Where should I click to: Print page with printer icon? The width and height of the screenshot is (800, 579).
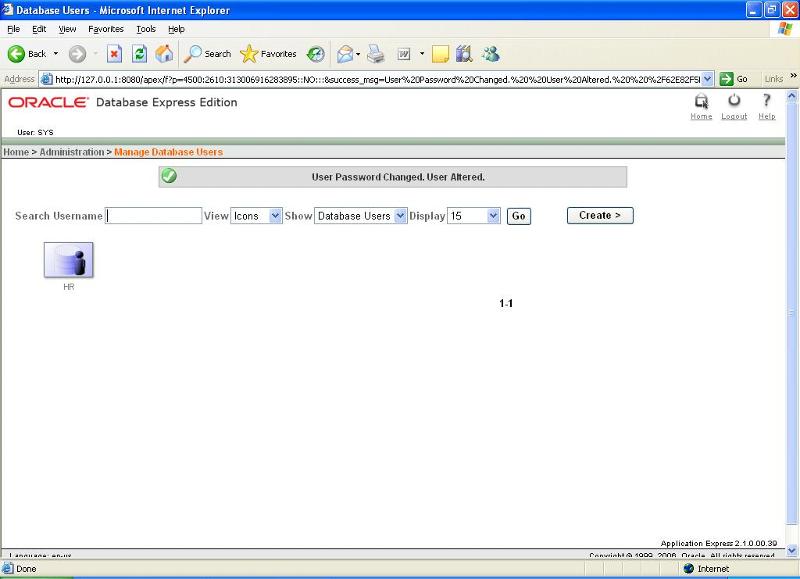tap(376, 54)
